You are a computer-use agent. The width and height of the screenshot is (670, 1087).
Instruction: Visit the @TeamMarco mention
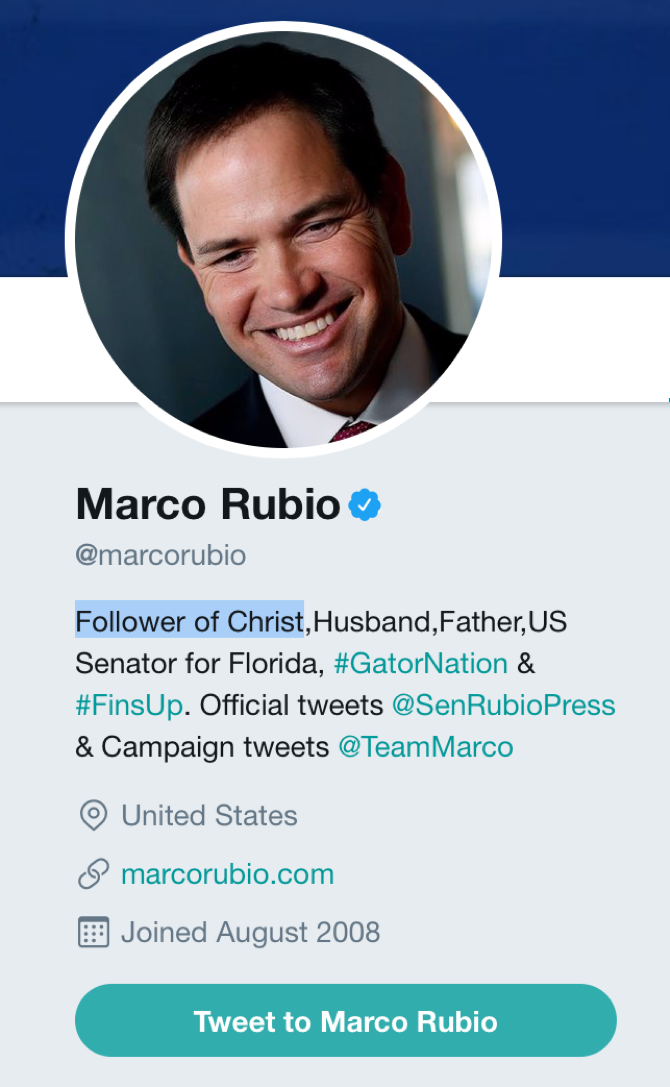425,747
